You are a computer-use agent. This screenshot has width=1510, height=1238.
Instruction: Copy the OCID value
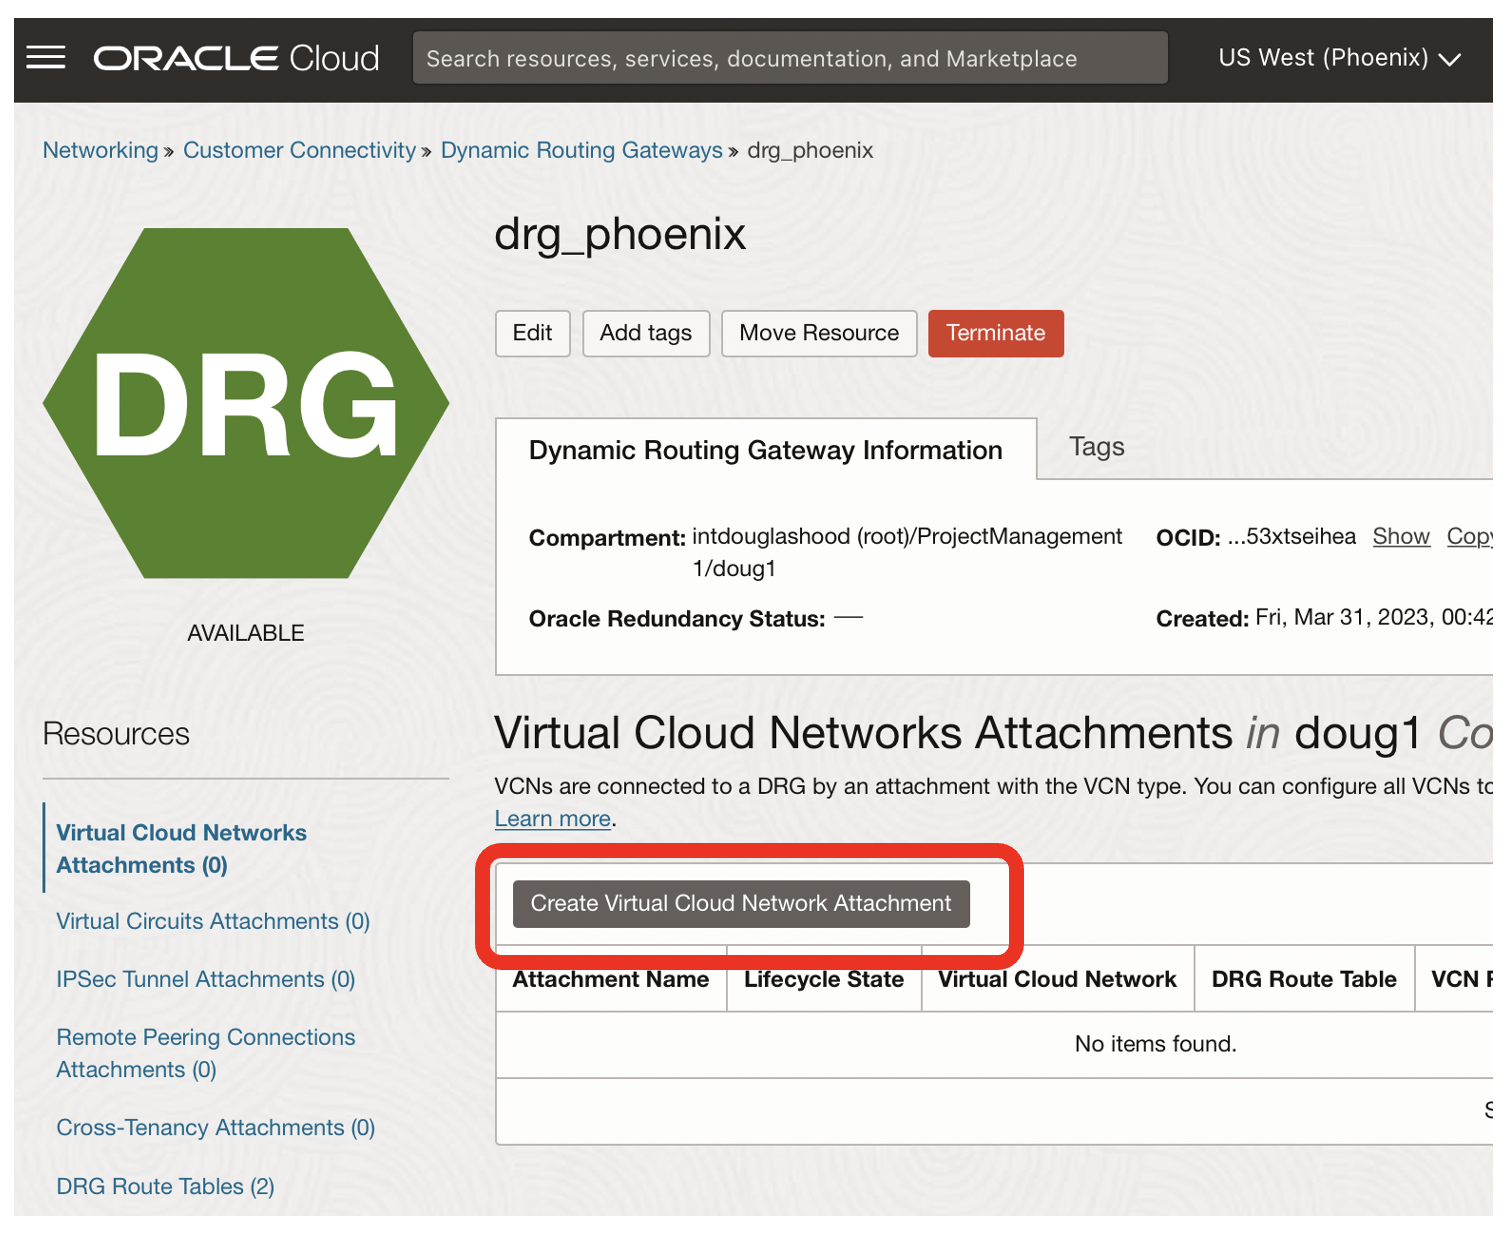pos(1469,537)
